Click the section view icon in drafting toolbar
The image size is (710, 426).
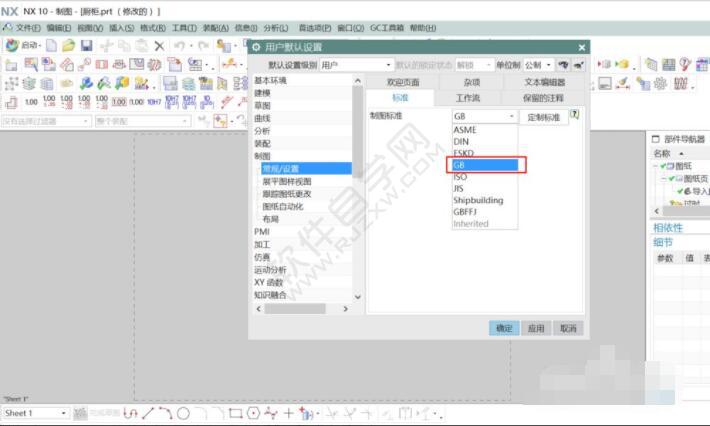click(101, 65)
